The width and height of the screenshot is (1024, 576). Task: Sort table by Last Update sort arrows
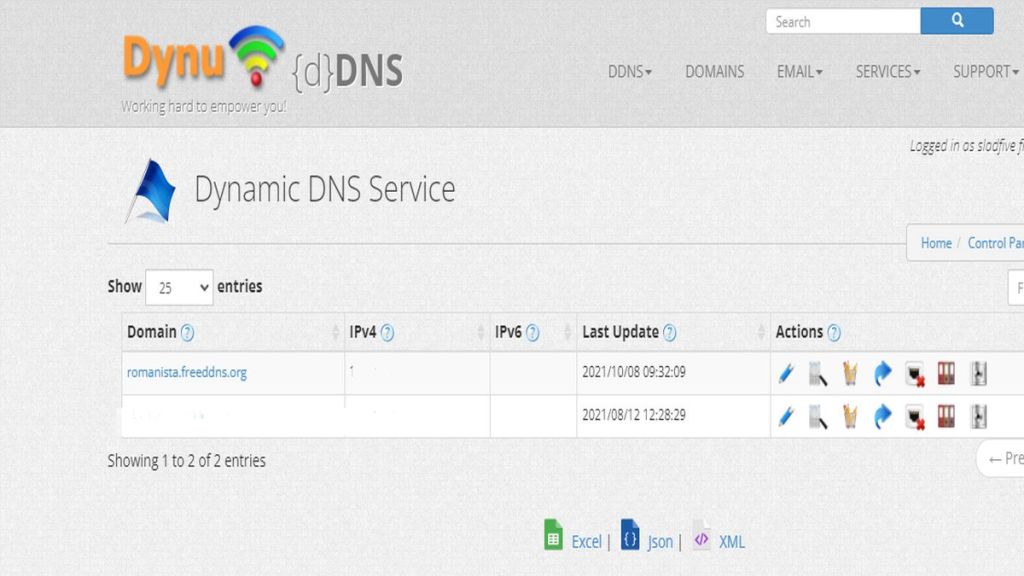pos(761,332)
